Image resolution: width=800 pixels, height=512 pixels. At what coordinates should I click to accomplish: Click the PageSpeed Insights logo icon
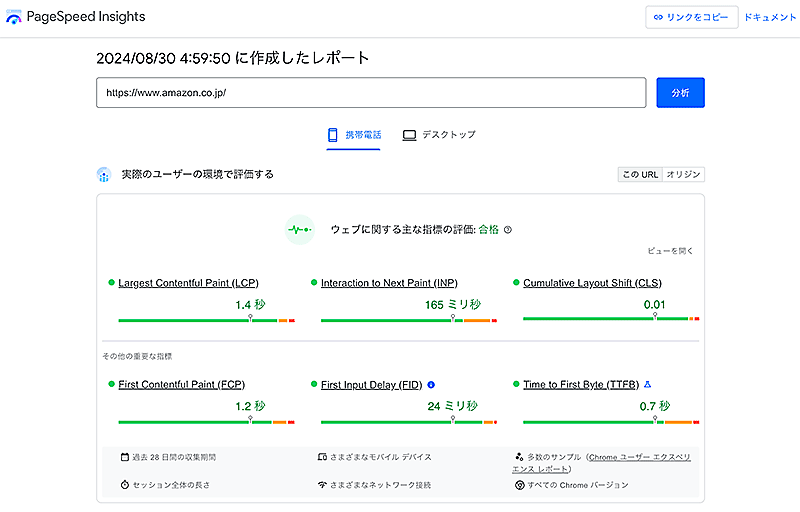click(14, 17)
